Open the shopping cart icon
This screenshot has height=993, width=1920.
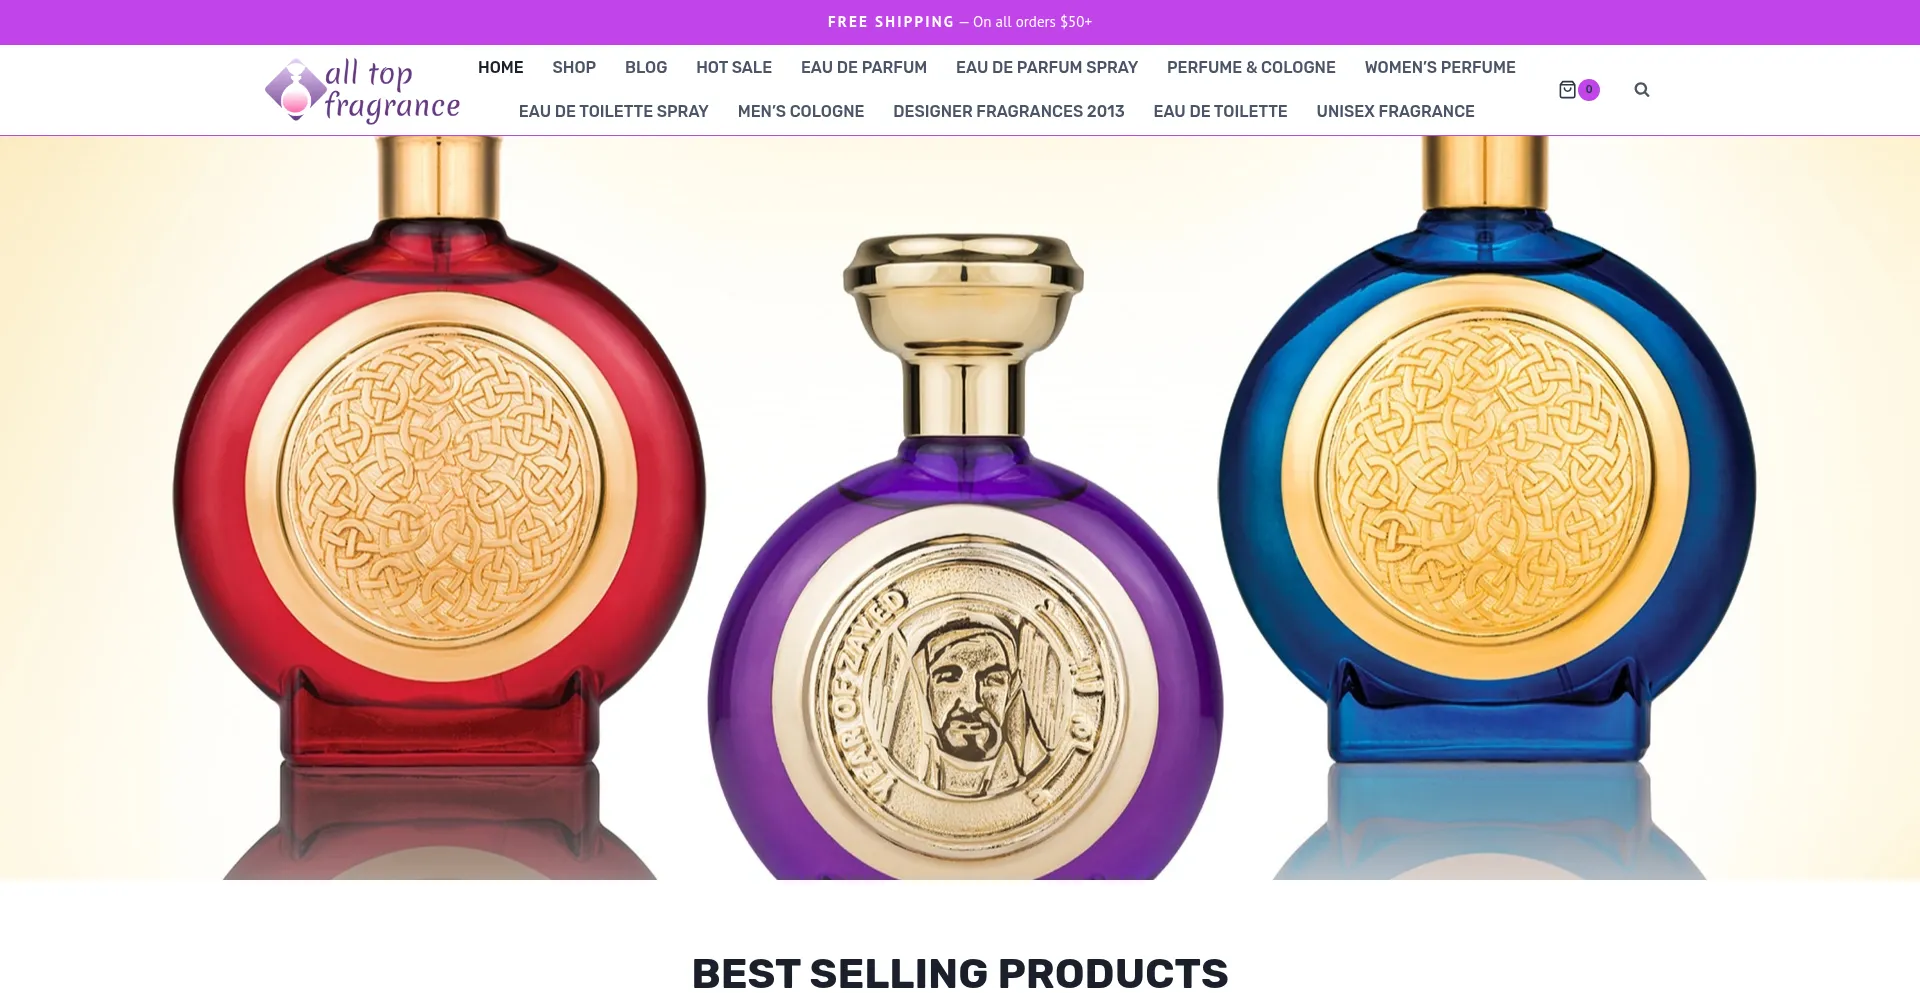(1567, 90)
